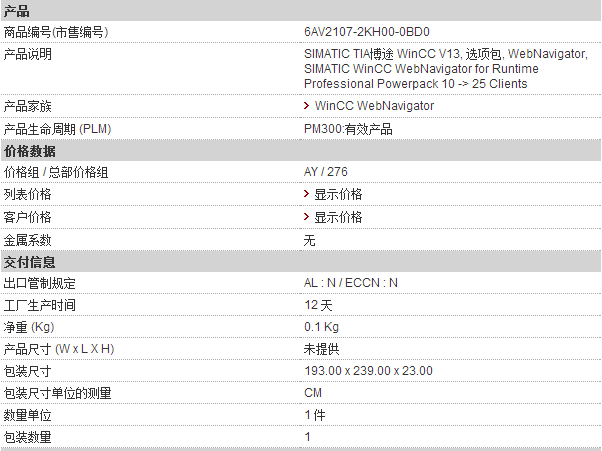The height and width of the screenshot is (451, 602).
Task: Show customer price in 客户价格 row
Action: [338, 217]
